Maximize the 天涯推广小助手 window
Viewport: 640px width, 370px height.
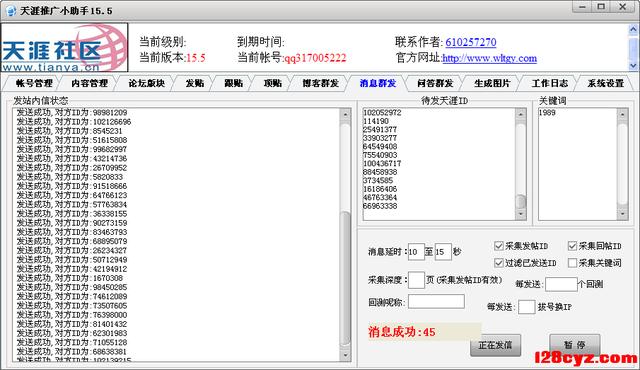tap(601, 7)
